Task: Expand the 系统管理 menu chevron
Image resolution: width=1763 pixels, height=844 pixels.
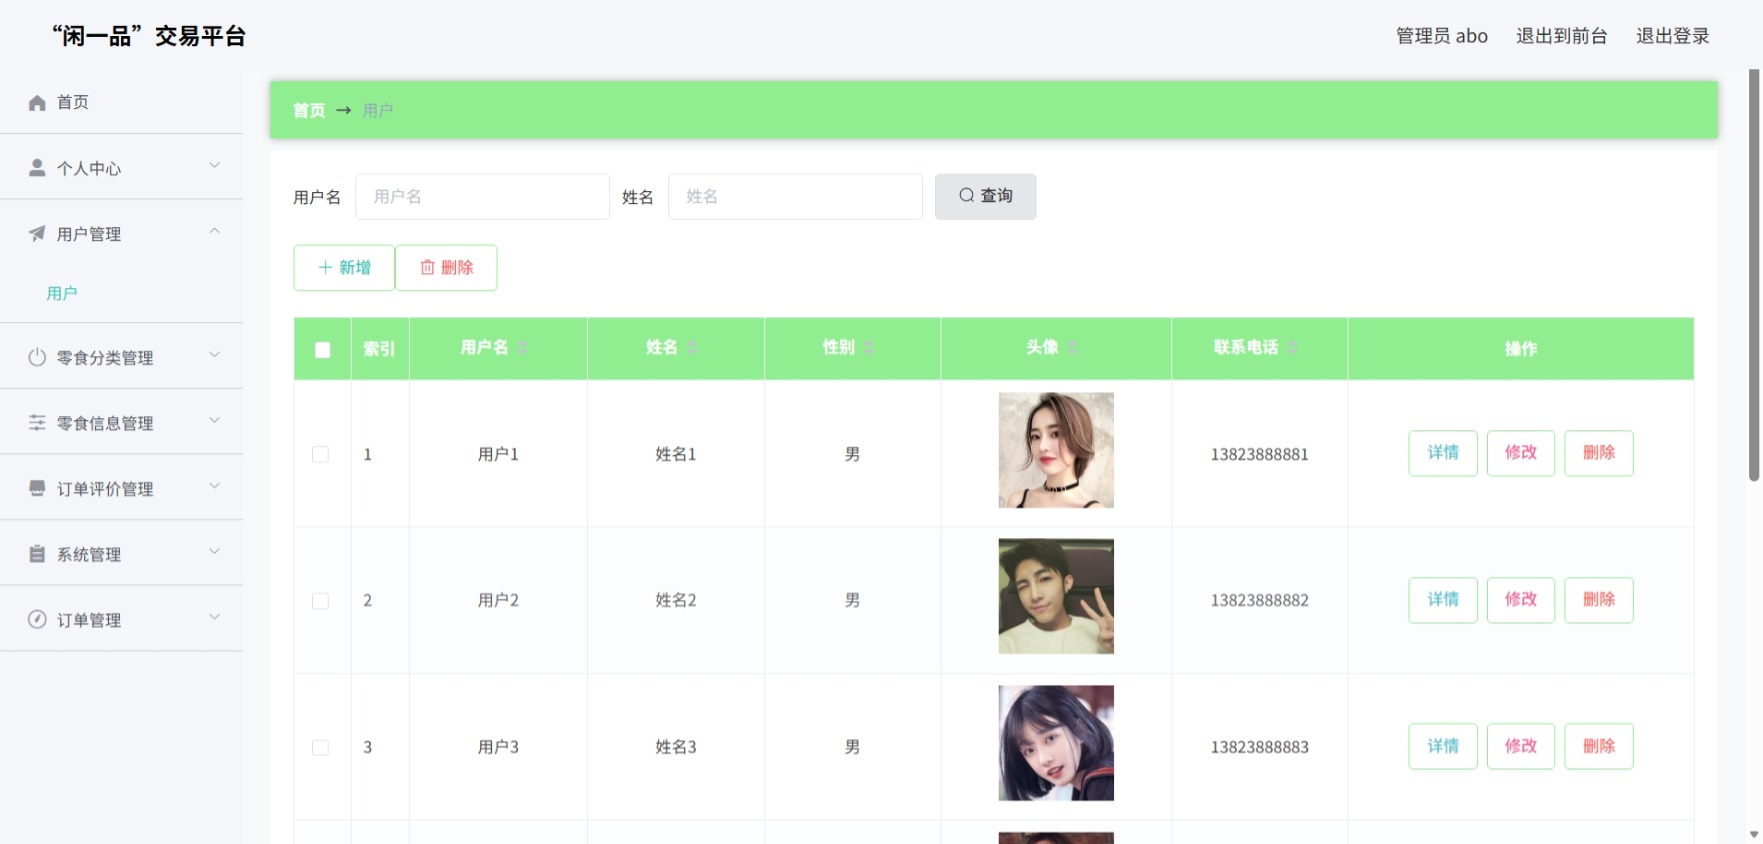Action: click(214, 552)
